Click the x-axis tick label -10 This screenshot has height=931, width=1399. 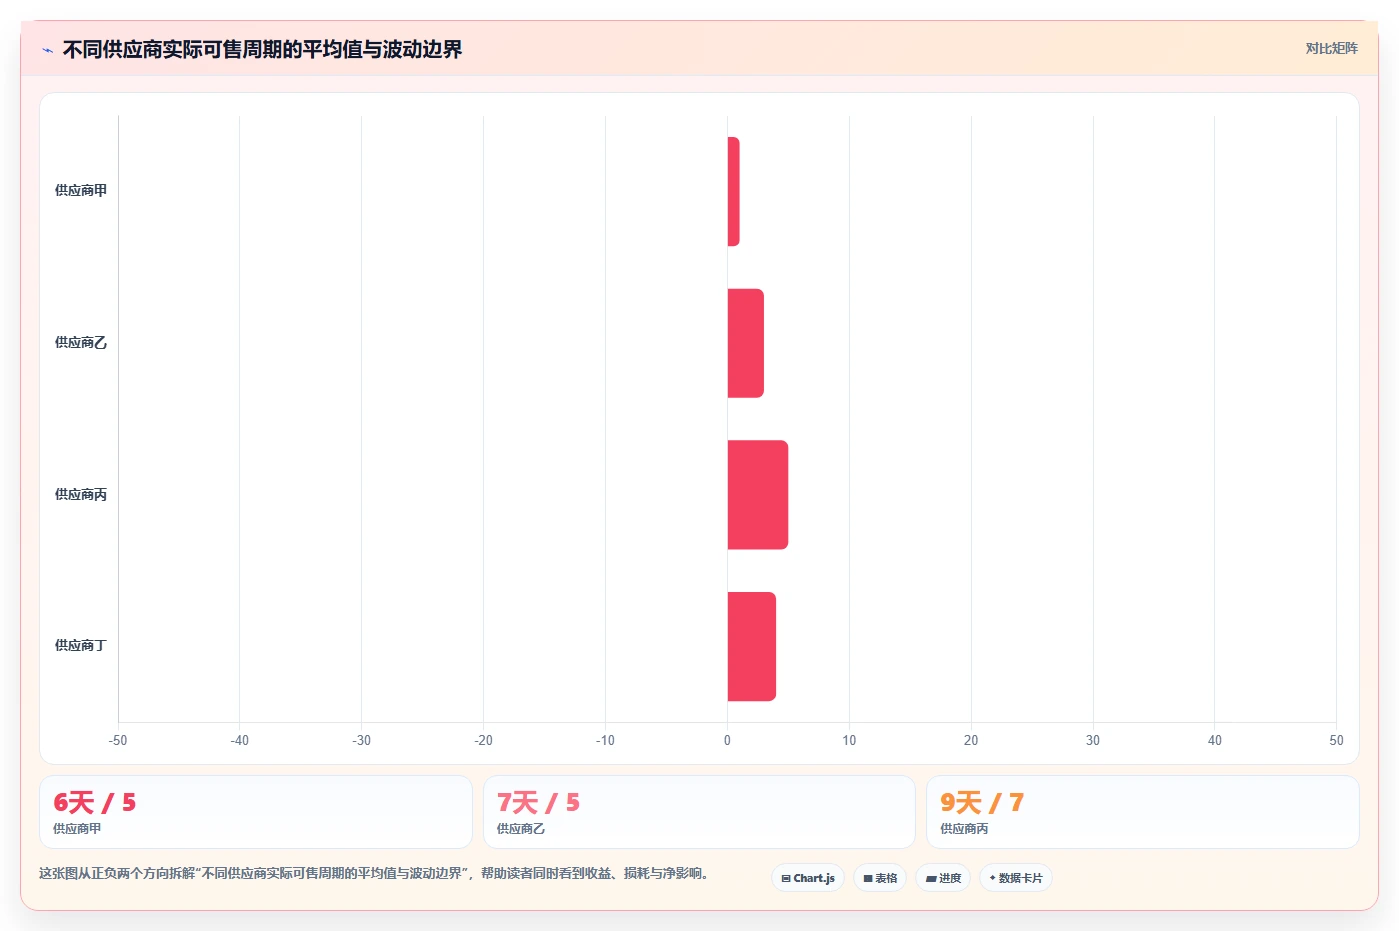tap(605, 741)
